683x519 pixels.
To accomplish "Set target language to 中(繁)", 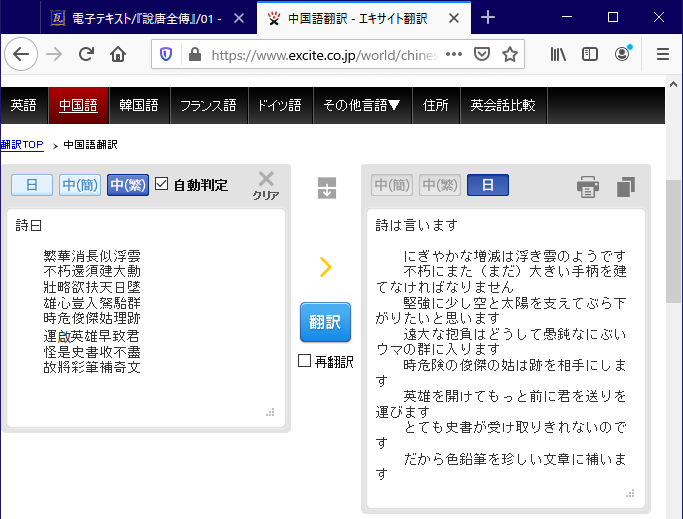I will point(440,185).
